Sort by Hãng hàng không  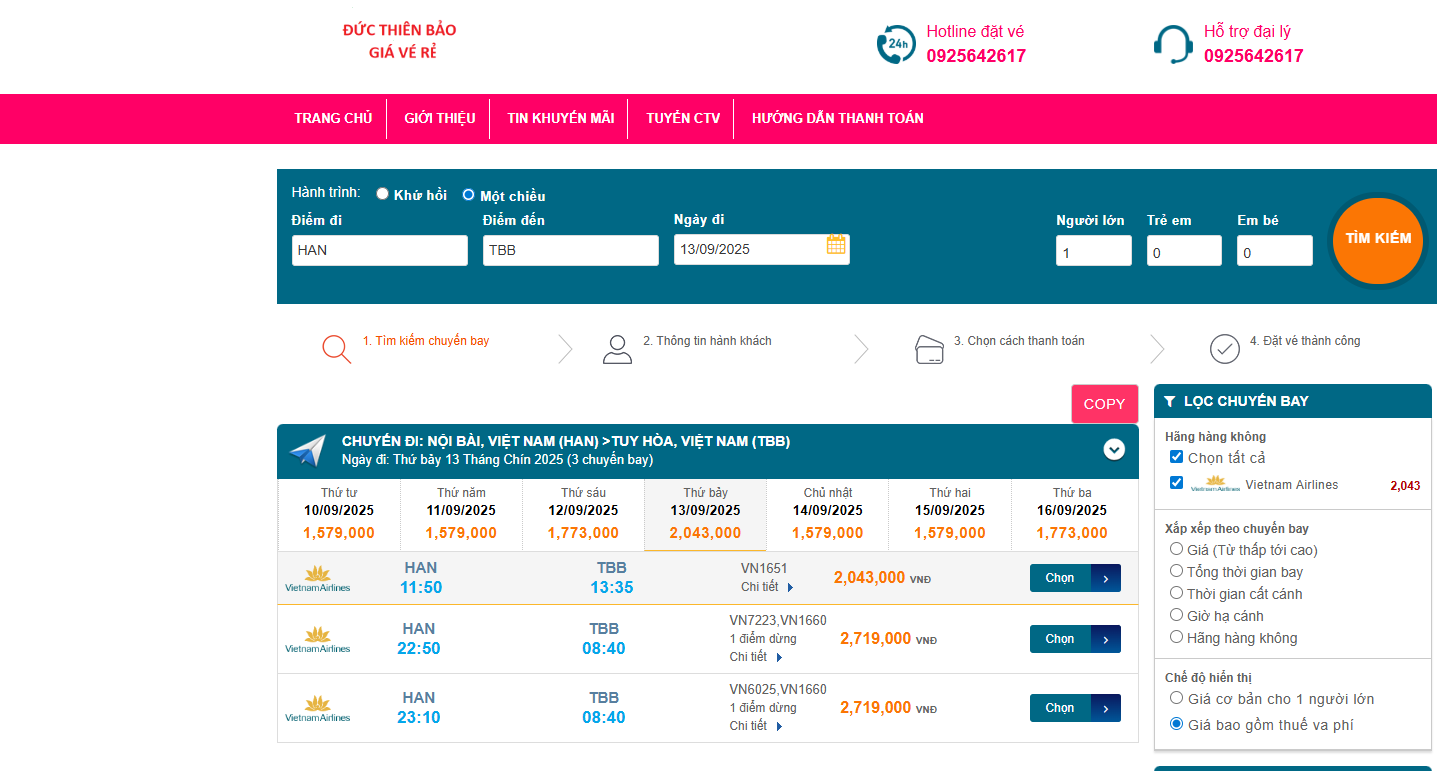(1176, 637)
